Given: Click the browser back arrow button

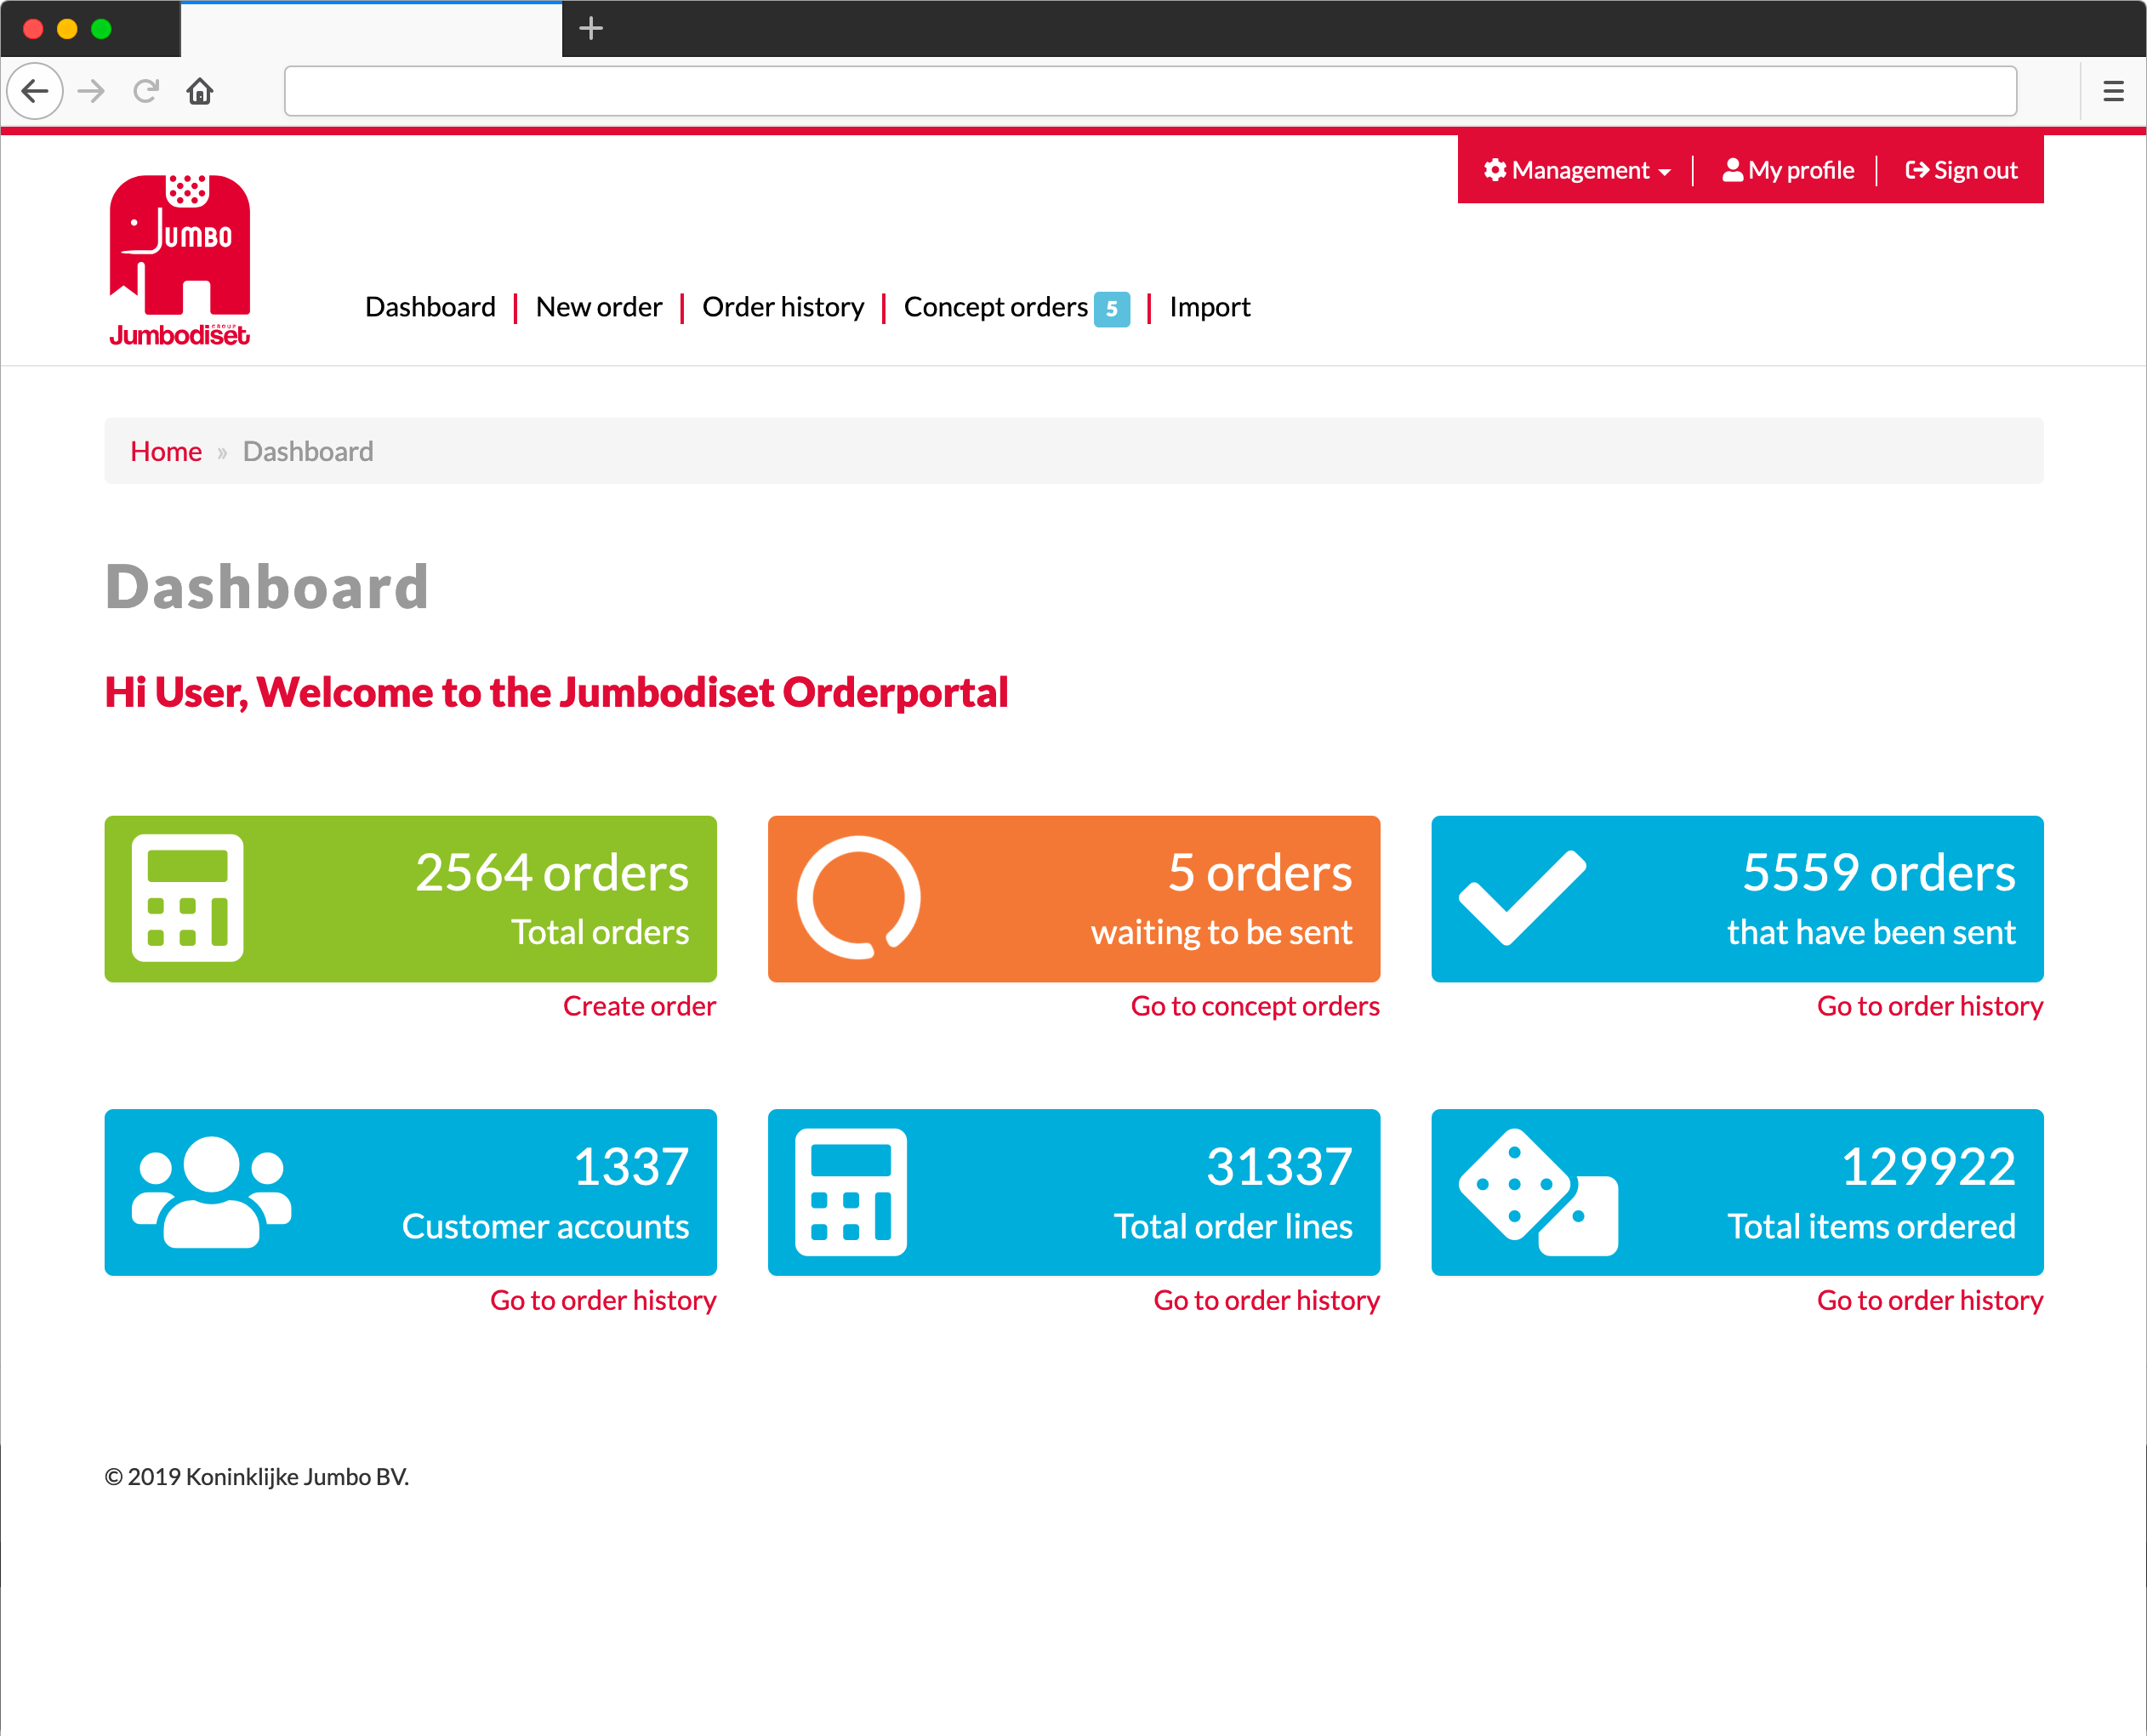Looking at the screenshot, I should (36, 92).
